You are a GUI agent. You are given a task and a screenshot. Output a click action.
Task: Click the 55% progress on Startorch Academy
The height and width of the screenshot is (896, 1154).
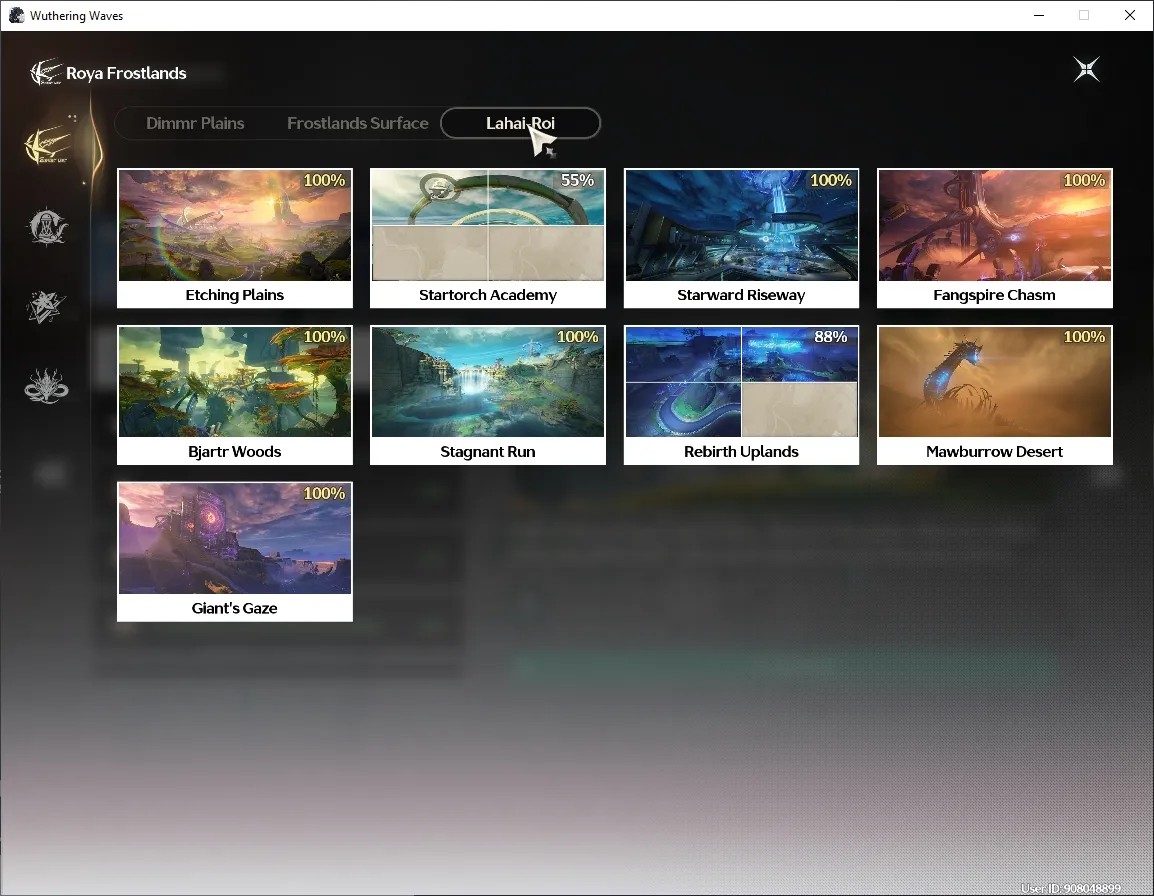tap(577, 180)
